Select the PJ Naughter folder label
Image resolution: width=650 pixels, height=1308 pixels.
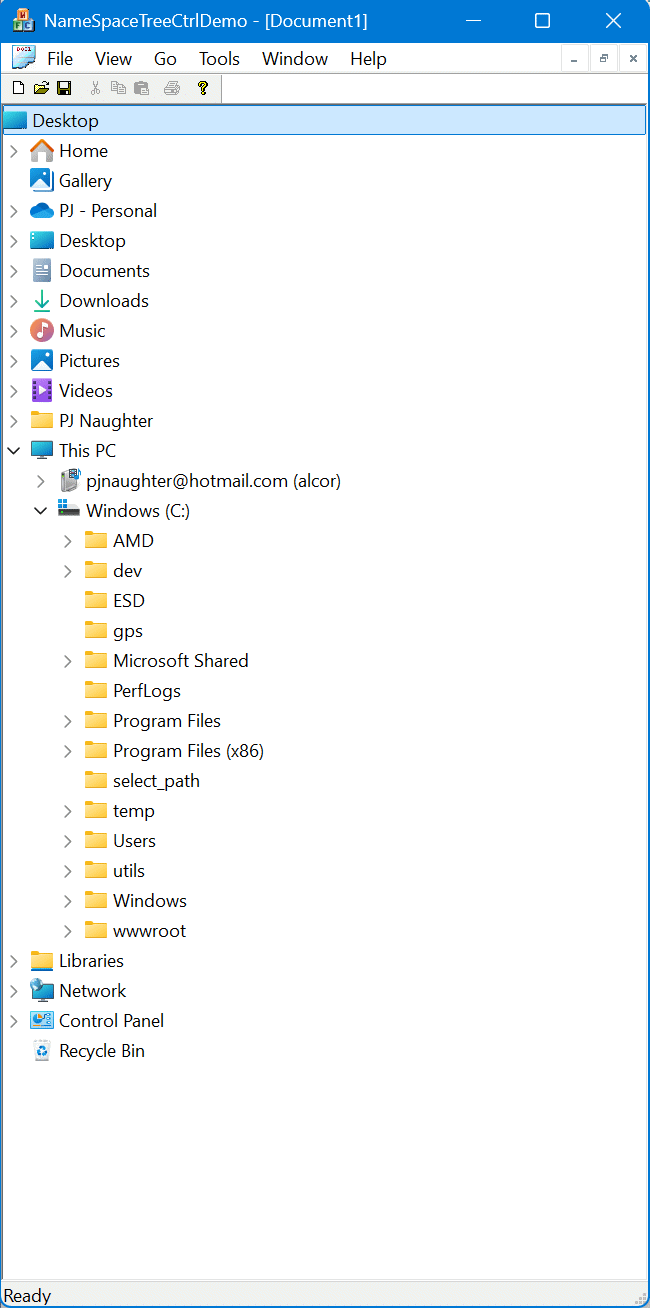(106, 421)
